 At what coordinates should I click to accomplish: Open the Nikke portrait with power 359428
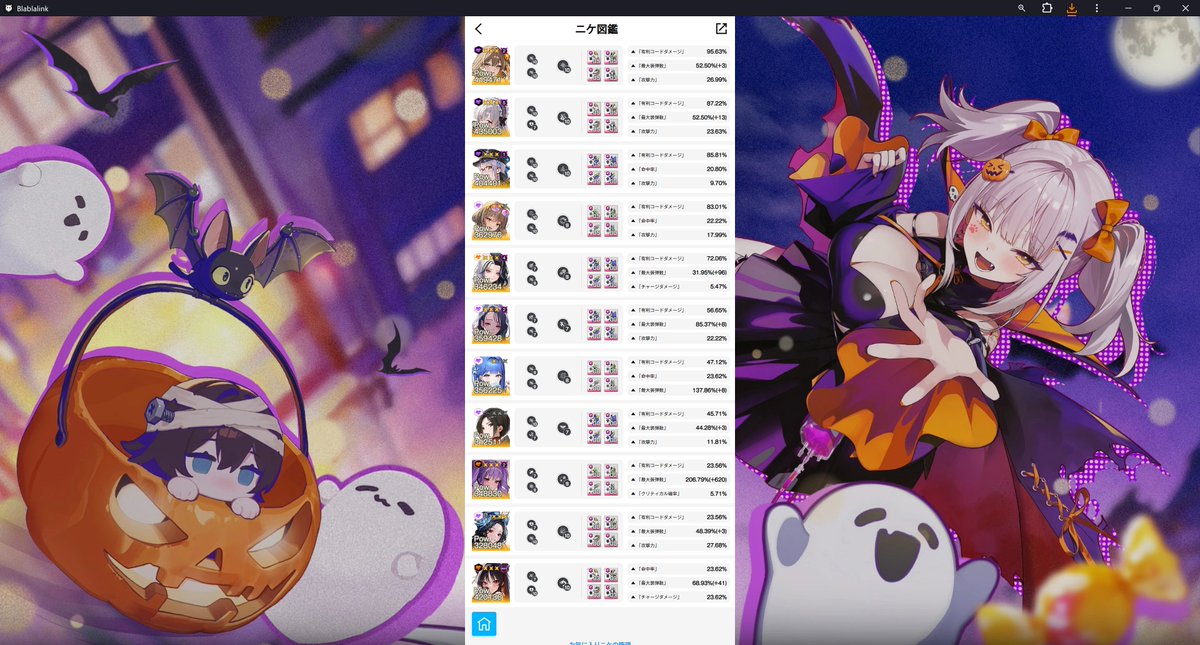[491, 324]
